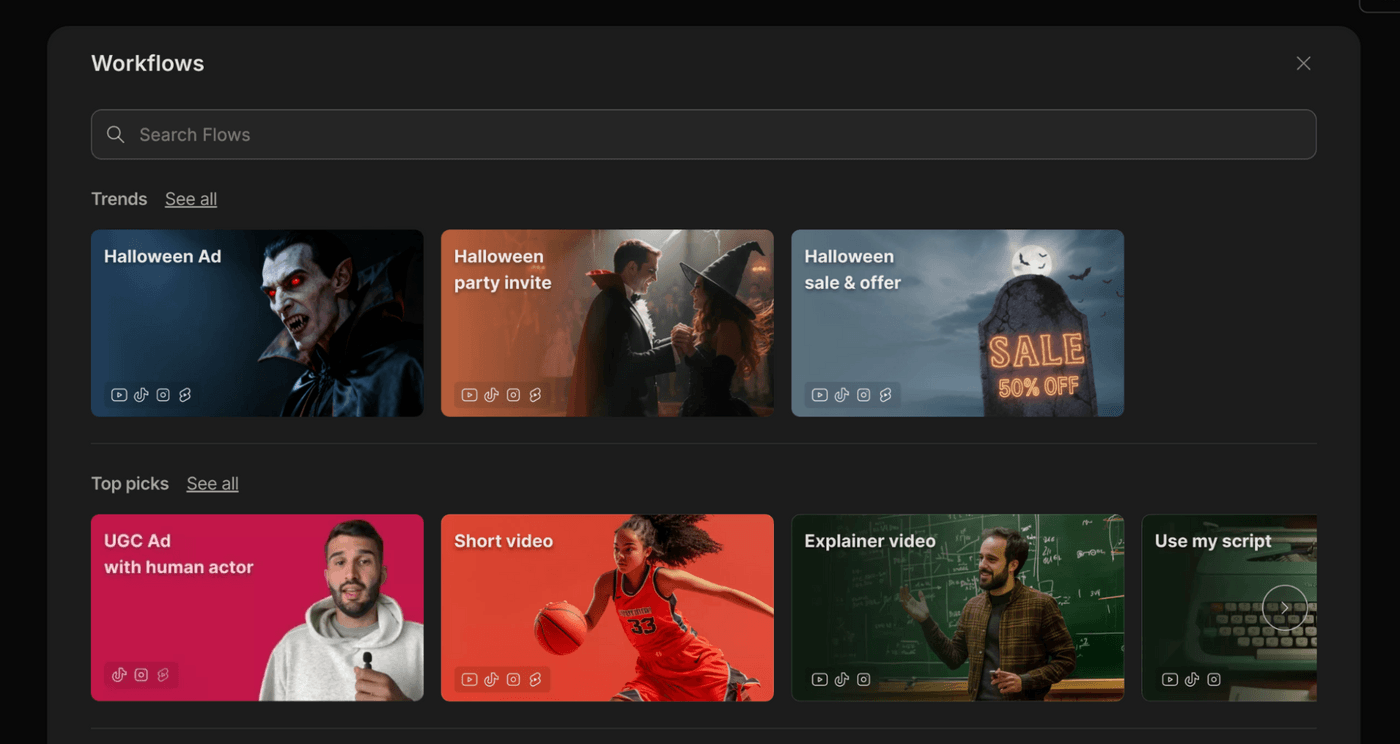Open See all link for Trends
The image size is (1400, 744).
tap(191, 199)
